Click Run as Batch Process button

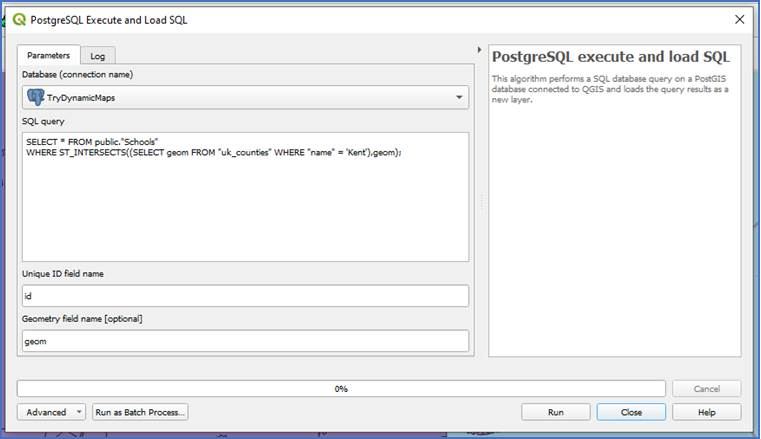140,412
